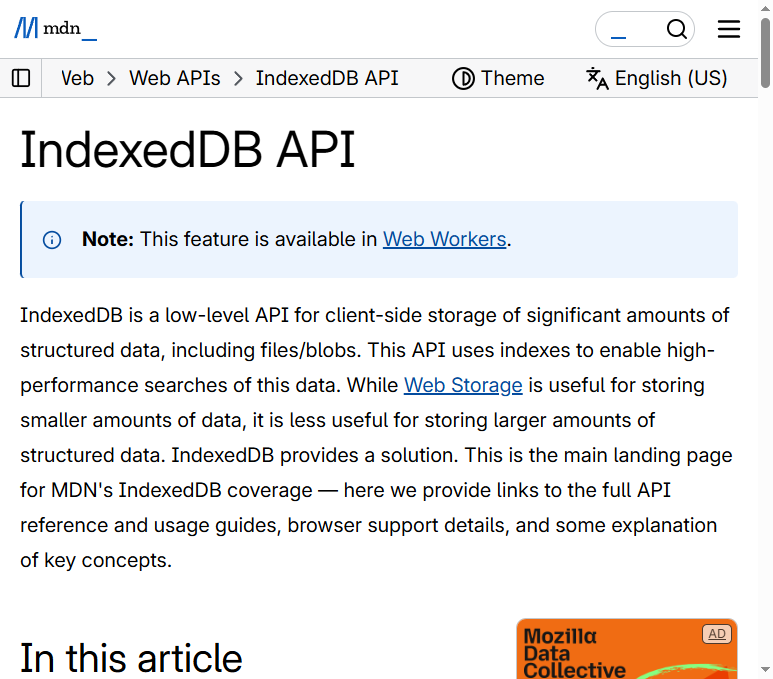Click the magnifying glass search icon
This screenshot has width=773, height=679.
click(677, 29)
